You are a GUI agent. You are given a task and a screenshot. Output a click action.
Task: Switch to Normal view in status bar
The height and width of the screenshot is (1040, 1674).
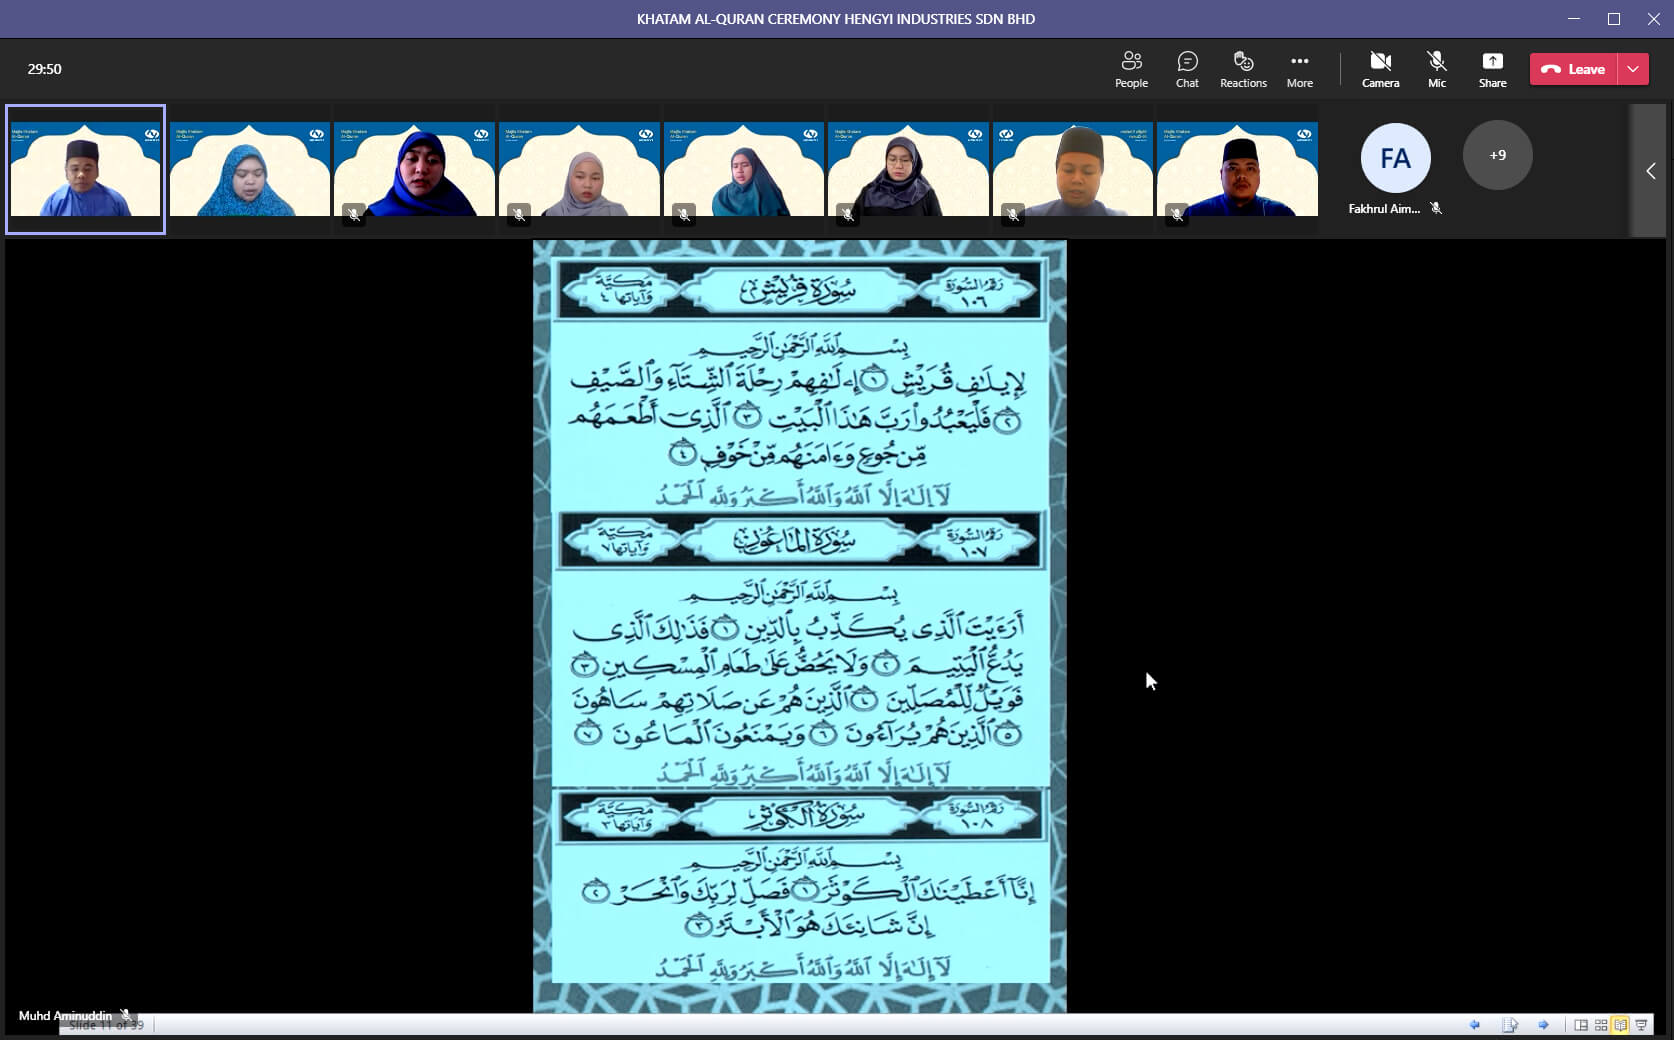1580,1025
